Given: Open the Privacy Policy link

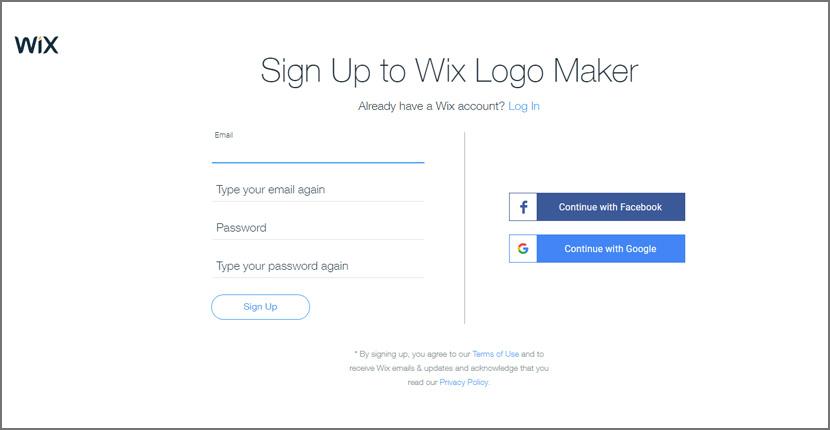Looking at the screenshot, I should pyautogui.click(x=464, y=382).
